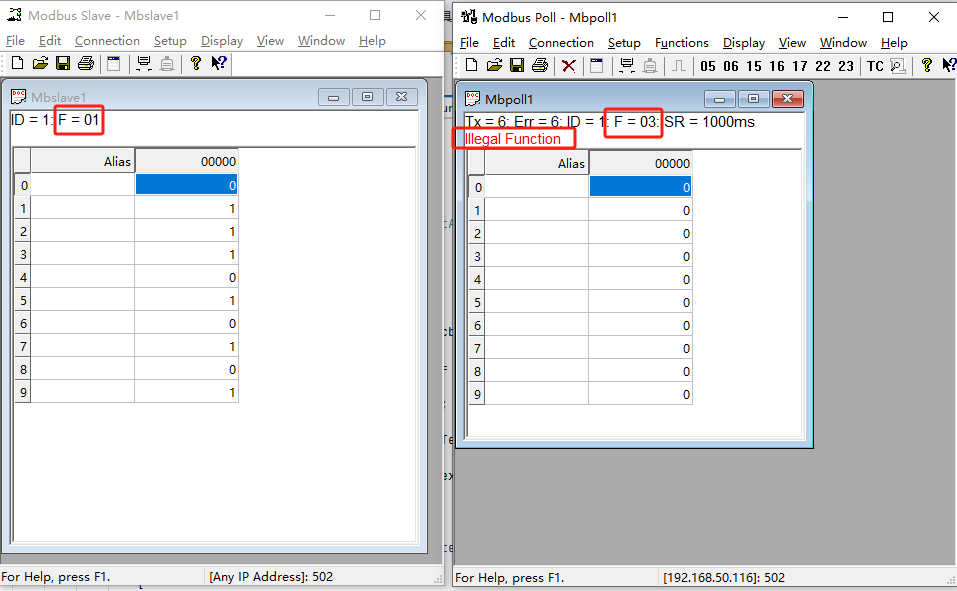The image size is (957, 591).
Task: Click Disconnect icon in Modbus Slave toolbar
Action: (167, 63)
